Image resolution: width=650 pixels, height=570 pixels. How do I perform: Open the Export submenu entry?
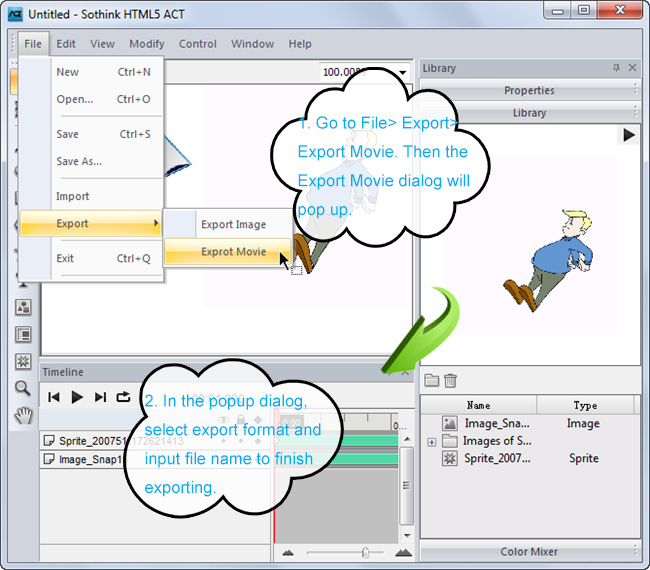[91, 223]
